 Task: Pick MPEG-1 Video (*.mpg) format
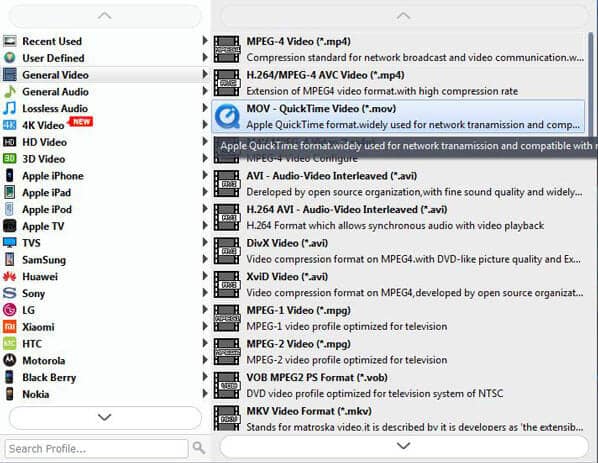399,318
